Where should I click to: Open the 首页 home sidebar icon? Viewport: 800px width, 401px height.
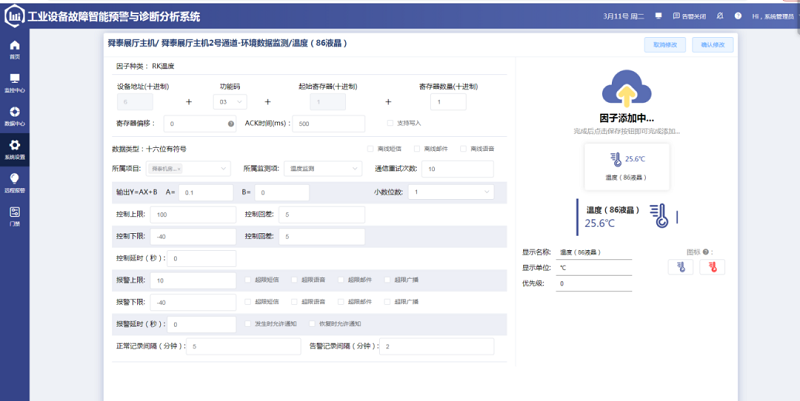[x=14, y=50]
